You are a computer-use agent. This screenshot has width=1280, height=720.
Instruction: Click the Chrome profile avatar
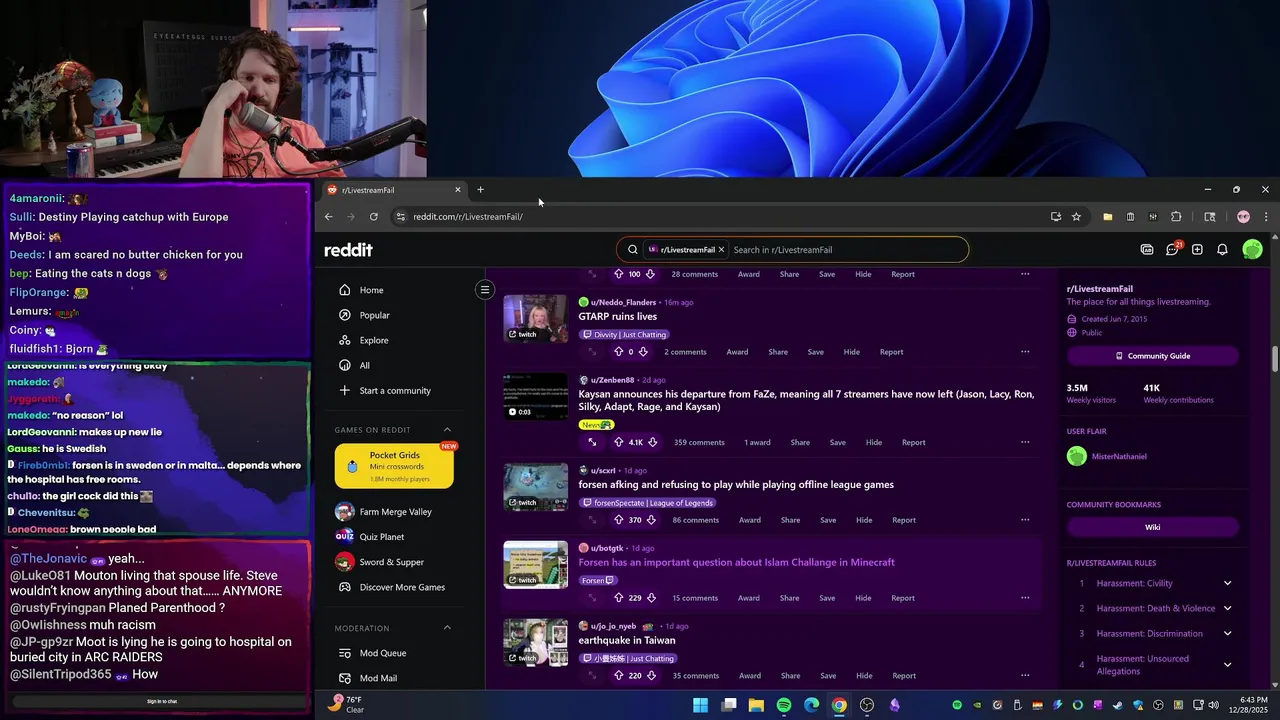coord(1243,217)
